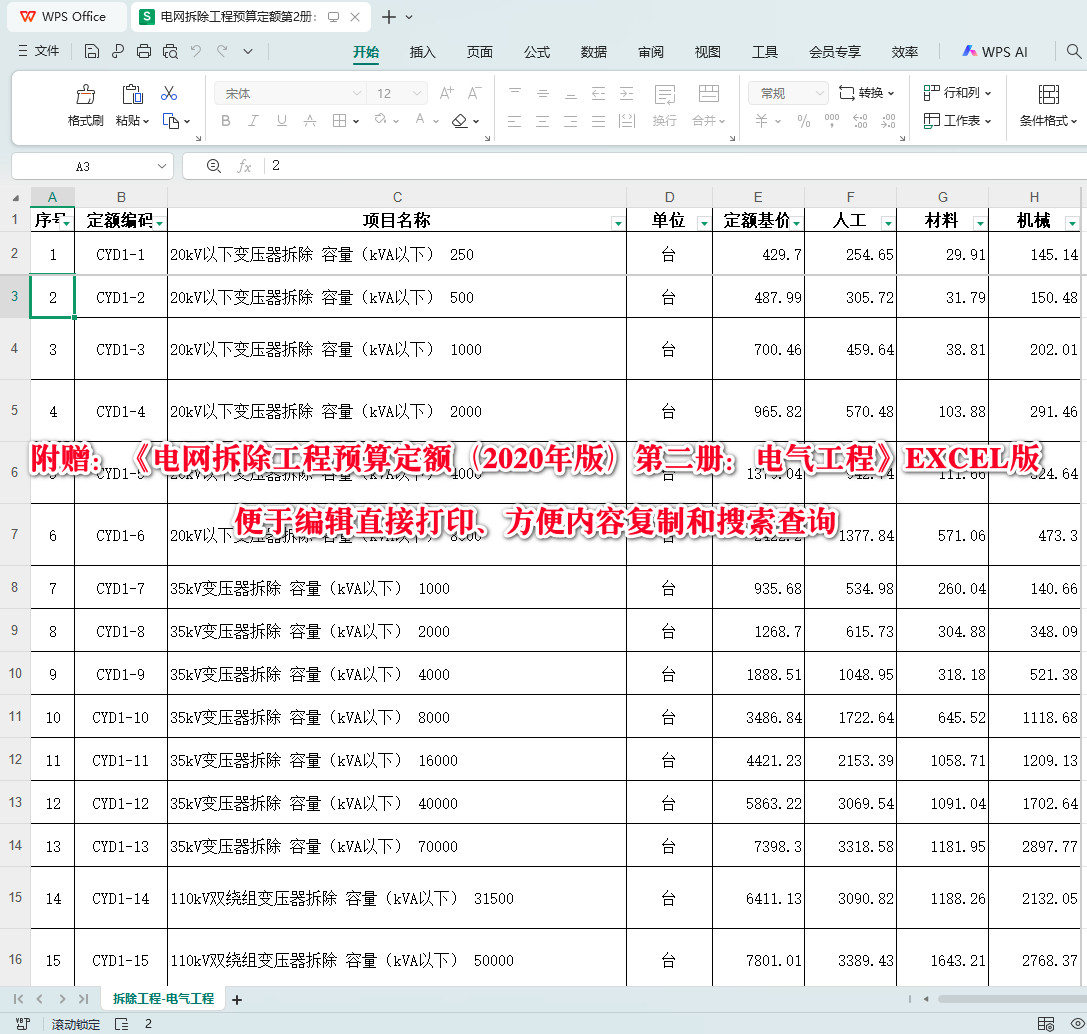
Task: Select the Format Painter (格式刷) tool
Action: tap(85, 105)
